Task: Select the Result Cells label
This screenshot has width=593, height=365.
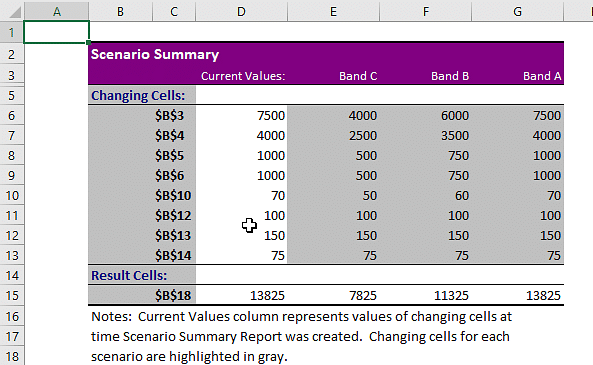Action: tap(129, 275)
